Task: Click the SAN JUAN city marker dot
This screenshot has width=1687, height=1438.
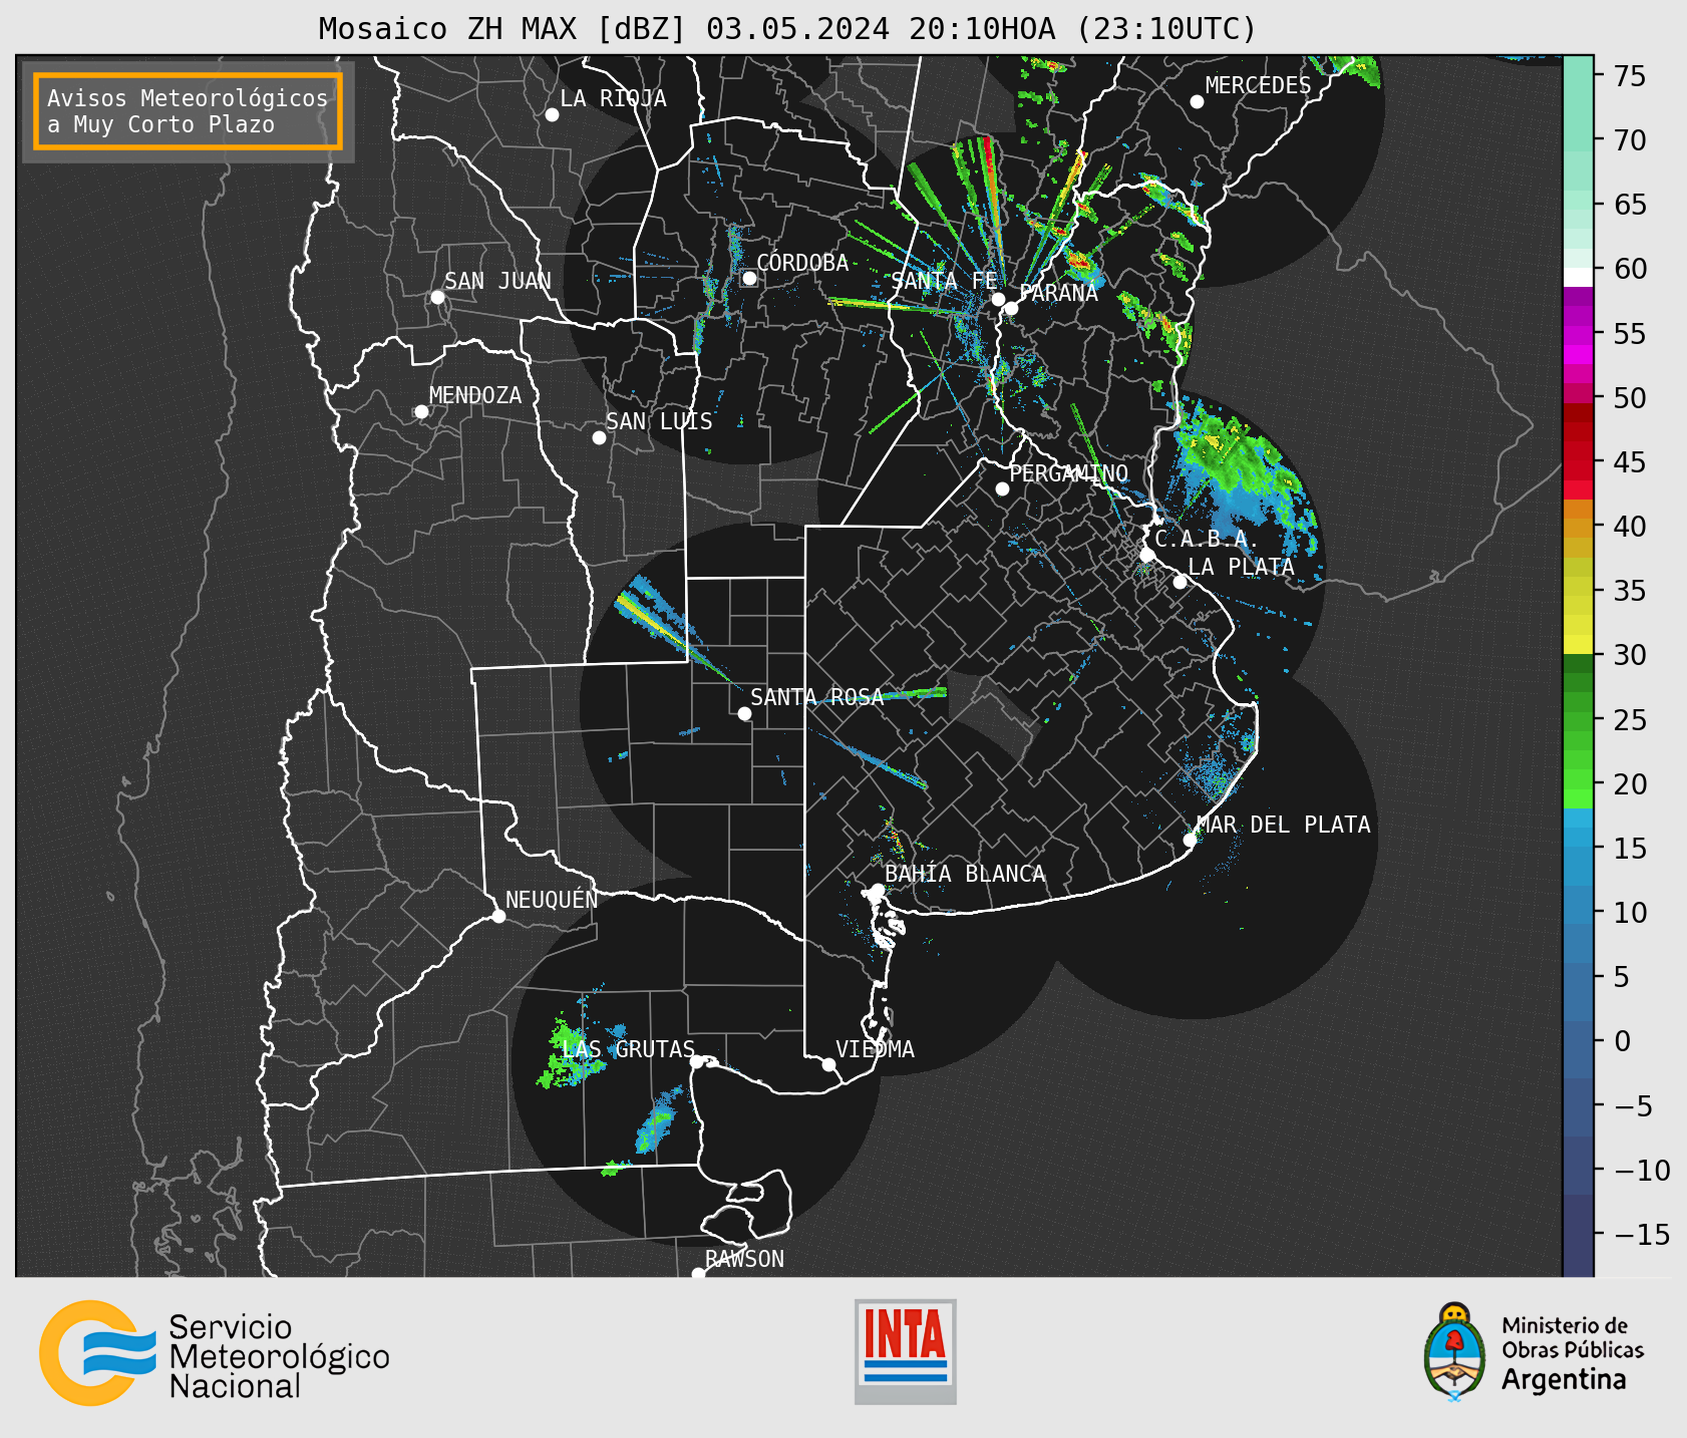Action: click(x=437, y=297)
